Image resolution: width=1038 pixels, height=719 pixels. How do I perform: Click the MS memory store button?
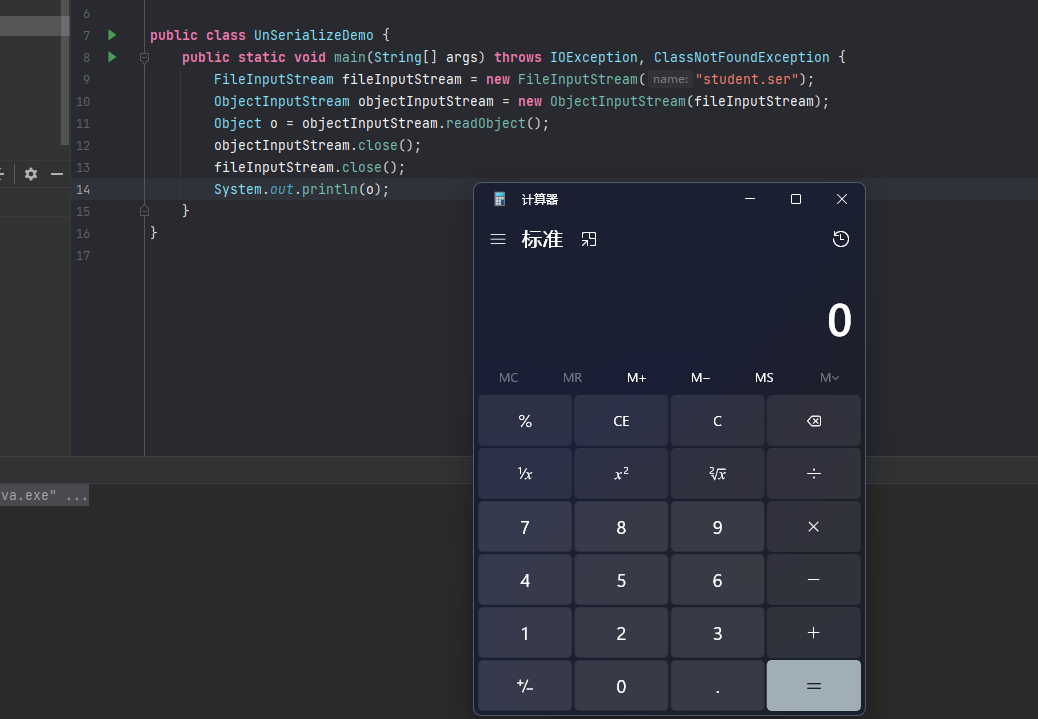click(764, 377)
